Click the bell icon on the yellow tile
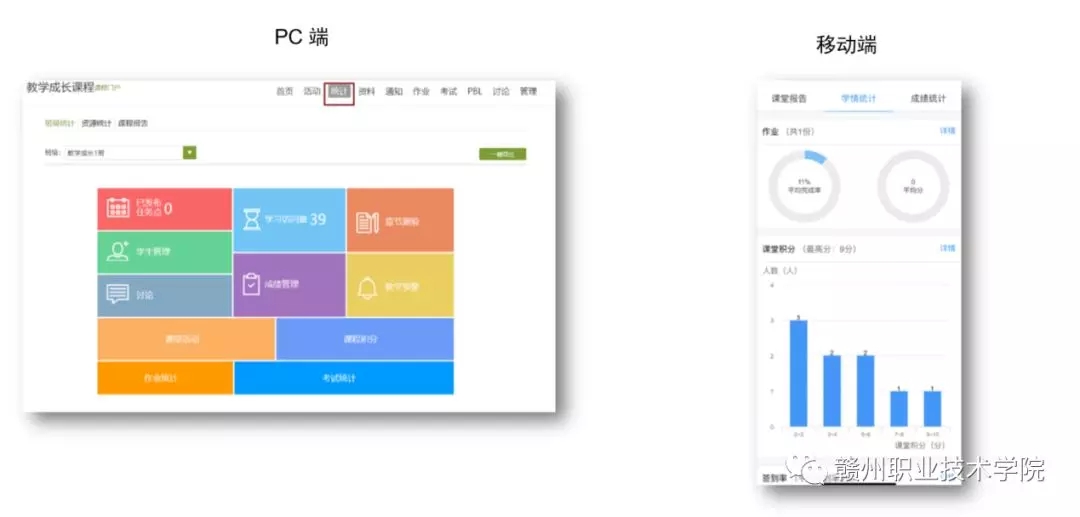 pyautogui.click(x=367, y=287)
